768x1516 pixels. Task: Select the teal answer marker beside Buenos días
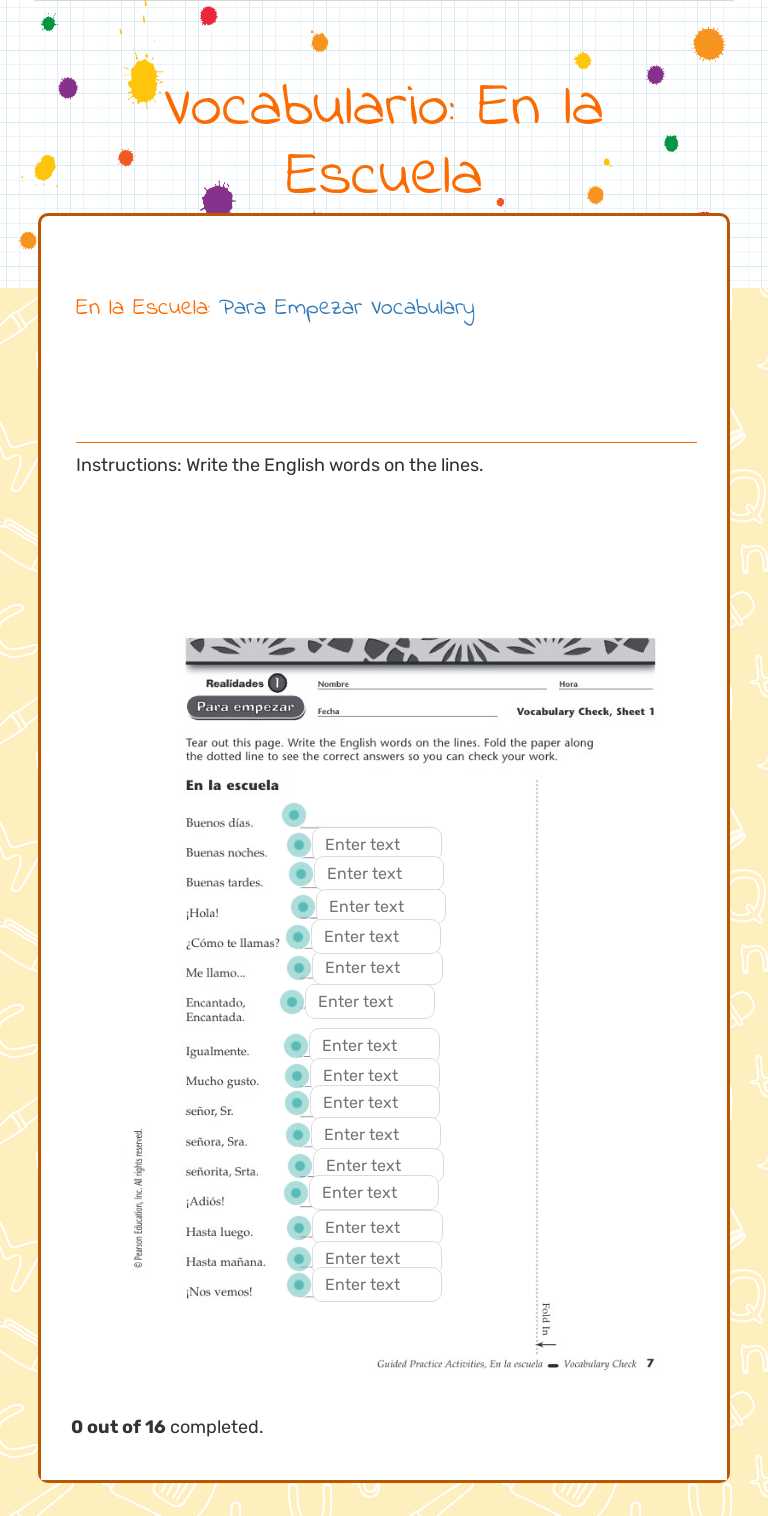pos(293,815)
